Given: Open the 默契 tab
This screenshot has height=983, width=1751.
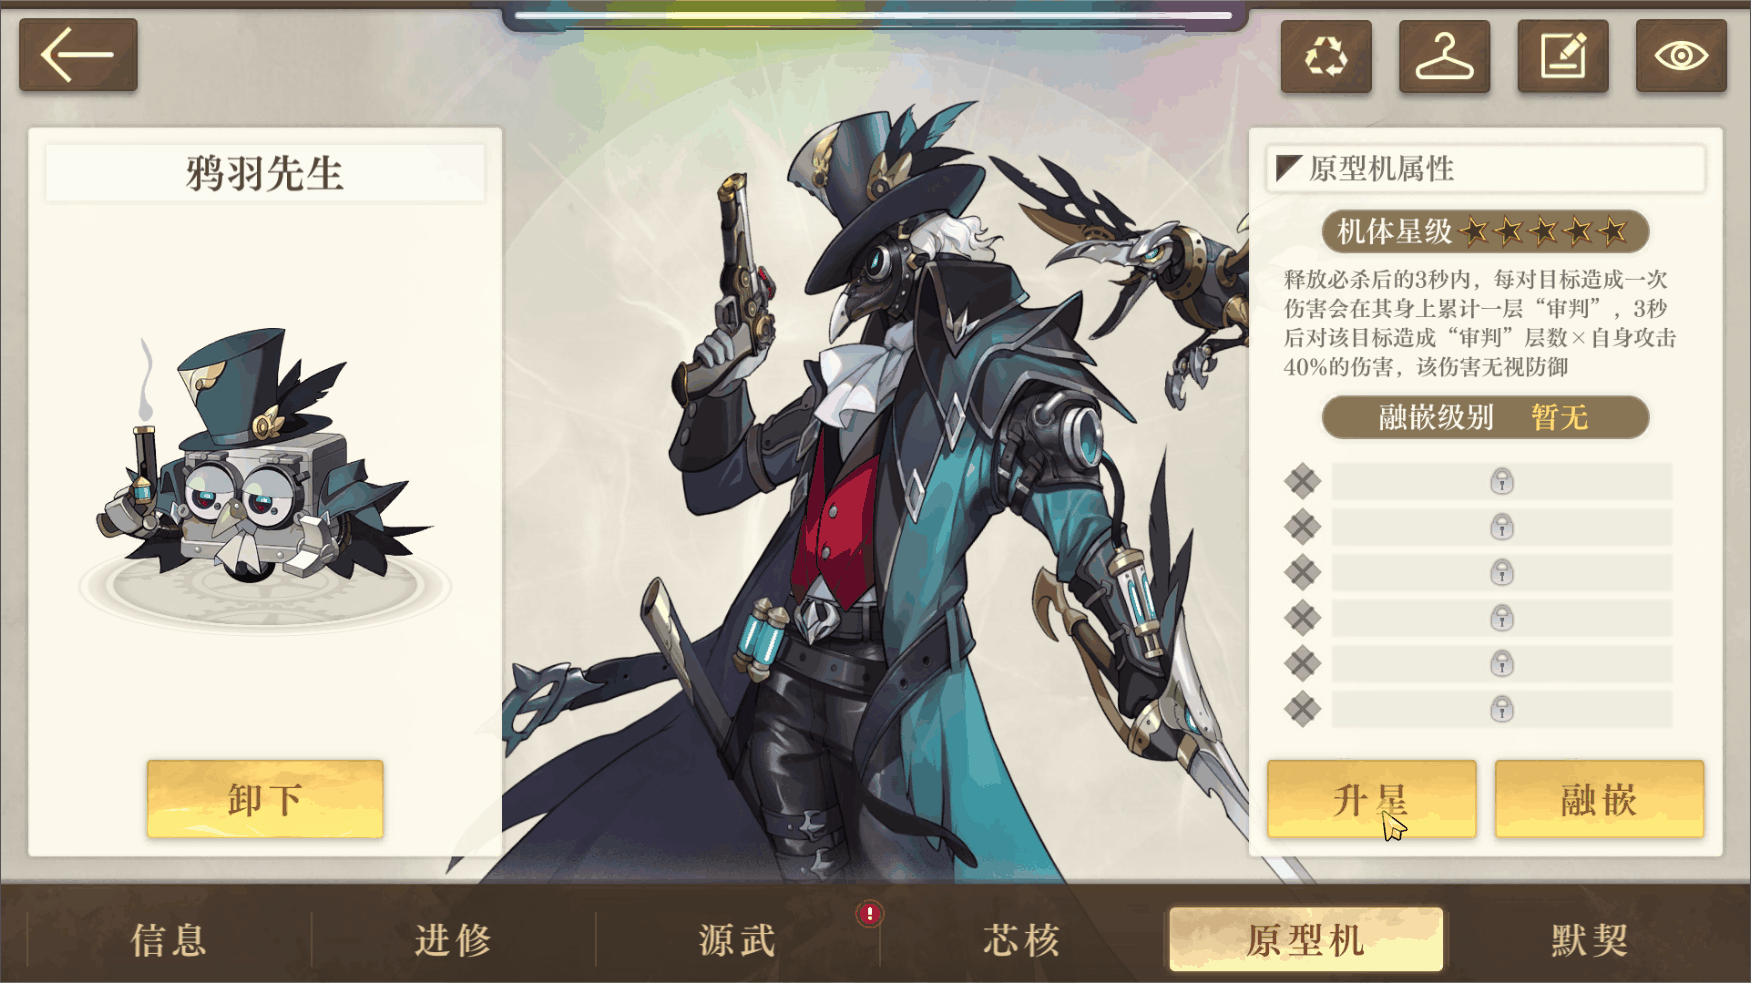Looking at the screenshot, I should tap(1590, 940).
